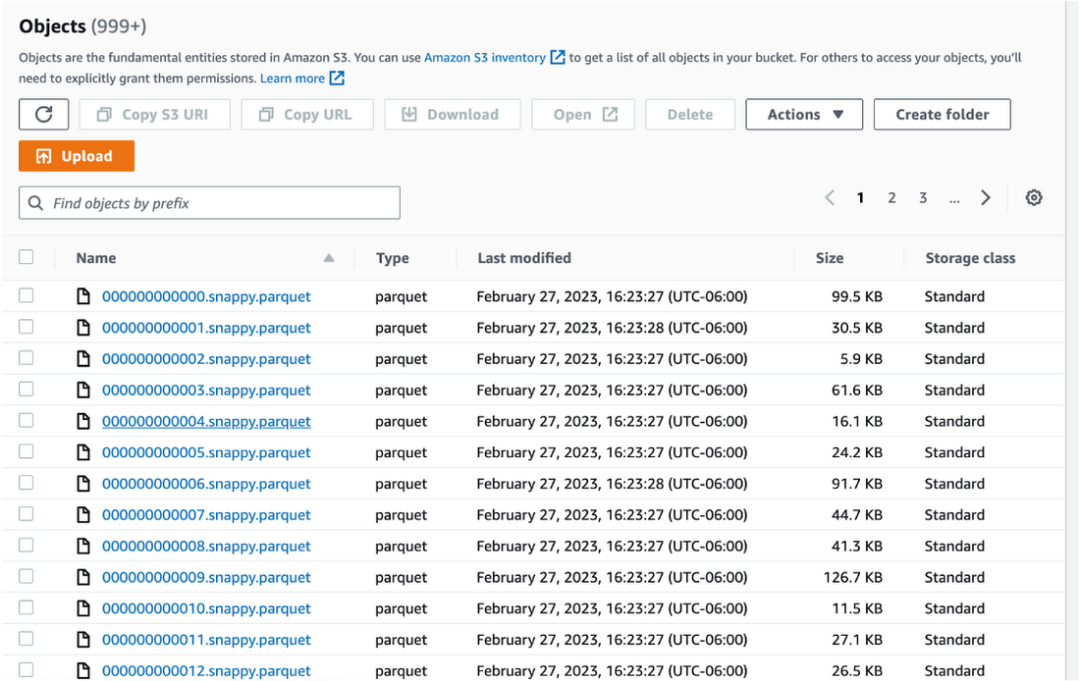The image size is (1080, 681).
Task: Sort by Name column ascending arrow
Action: point(329,258)
